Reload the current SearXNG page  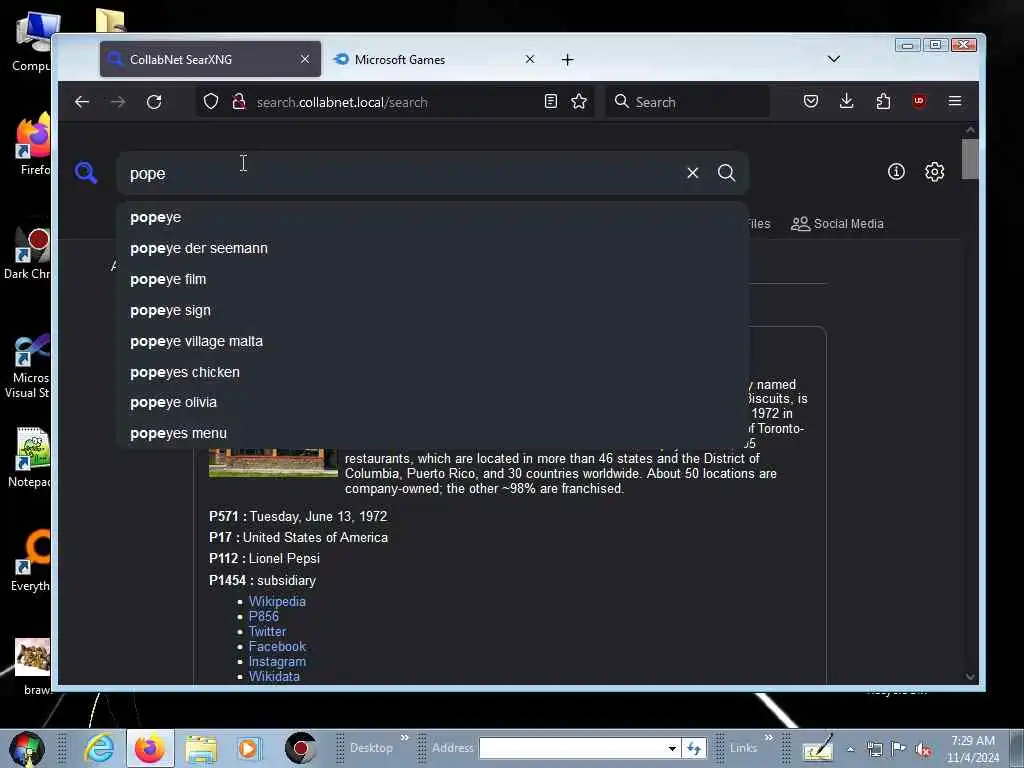click(154, 102)
